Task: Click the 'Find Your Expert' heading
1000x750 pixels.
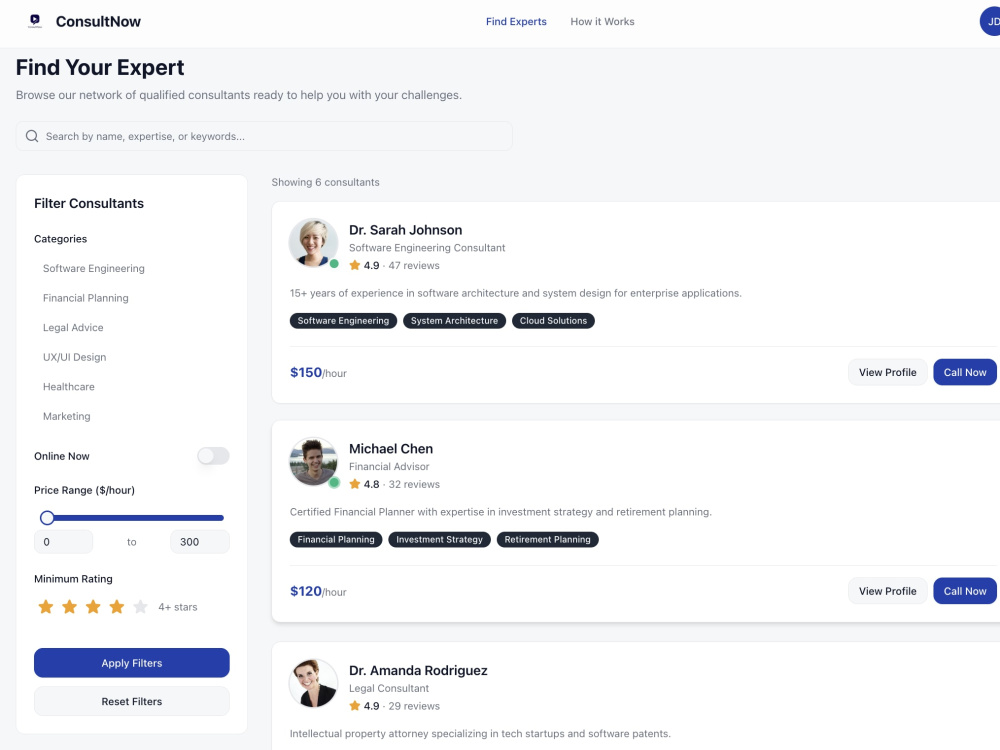Action: 100,68
